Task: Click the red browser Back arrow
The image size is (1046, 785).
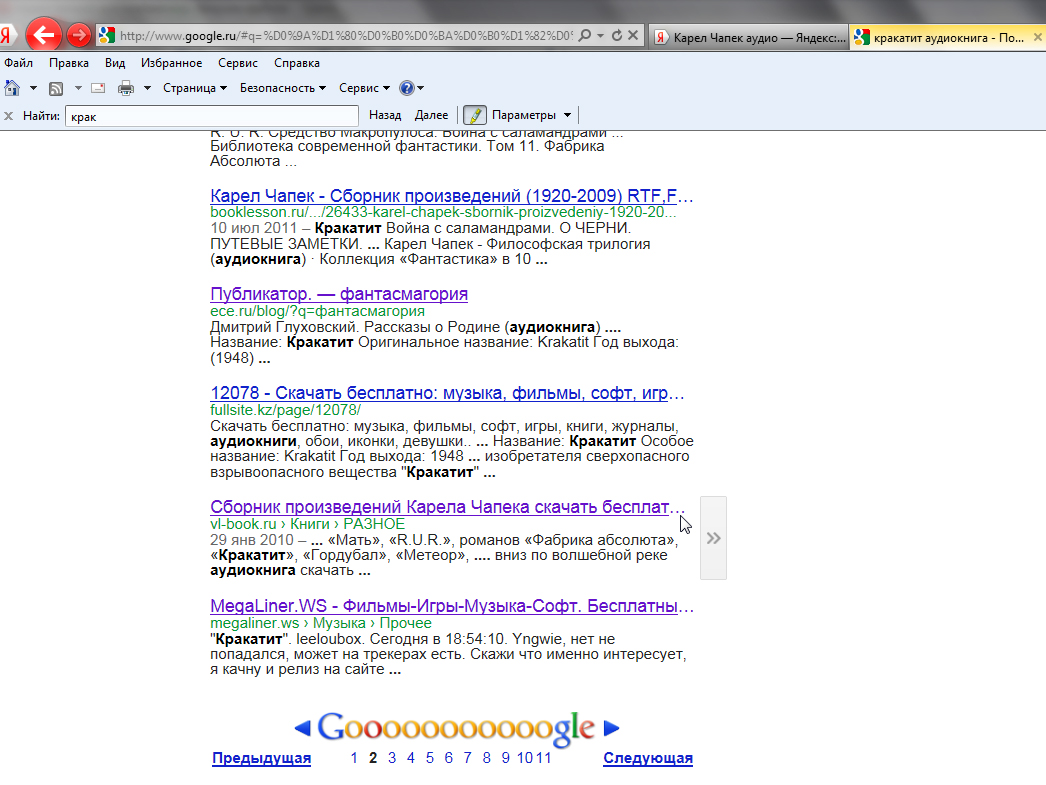Action: [44, 35]
